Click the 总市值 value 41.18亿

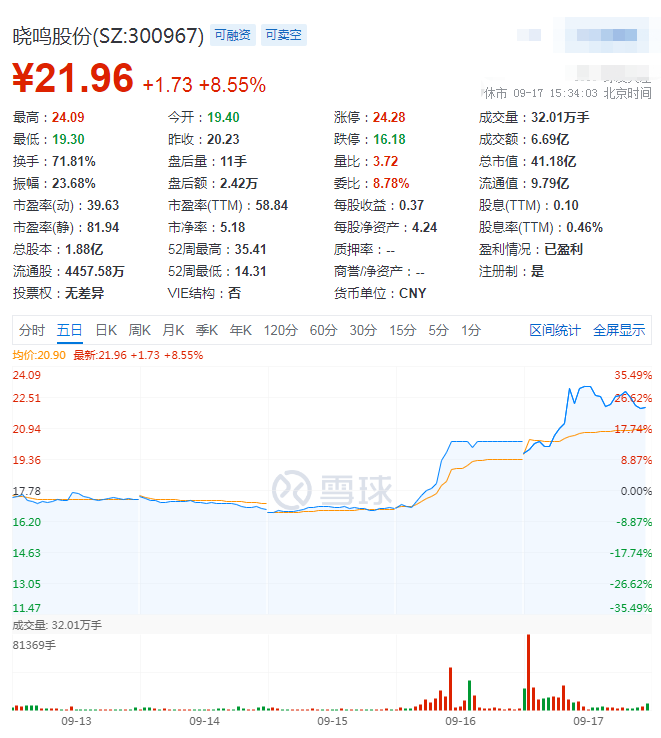(554, 161)
